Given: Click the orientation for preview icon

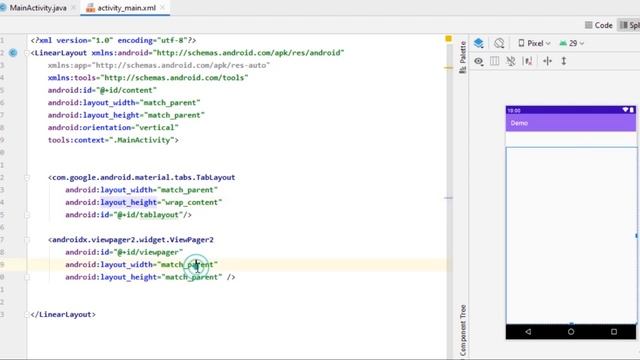Looking at the screenshot, I should pos(499,43).
